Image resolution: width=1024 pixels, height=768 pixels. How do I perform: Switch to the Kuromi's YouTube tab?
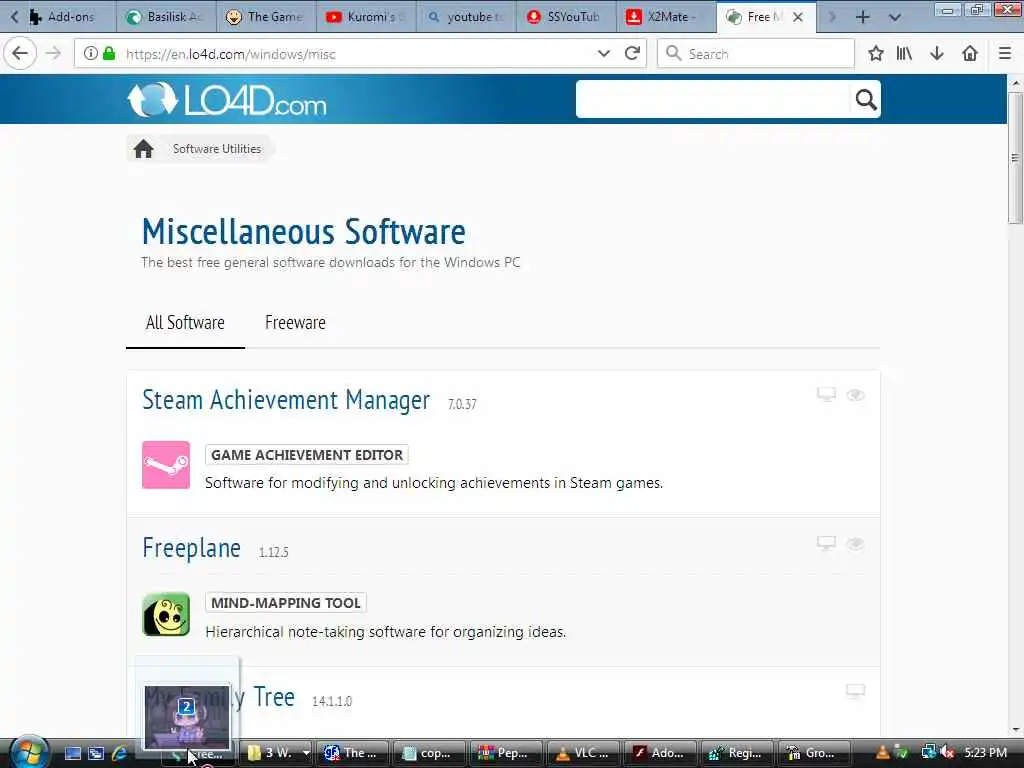click(366, 17)
